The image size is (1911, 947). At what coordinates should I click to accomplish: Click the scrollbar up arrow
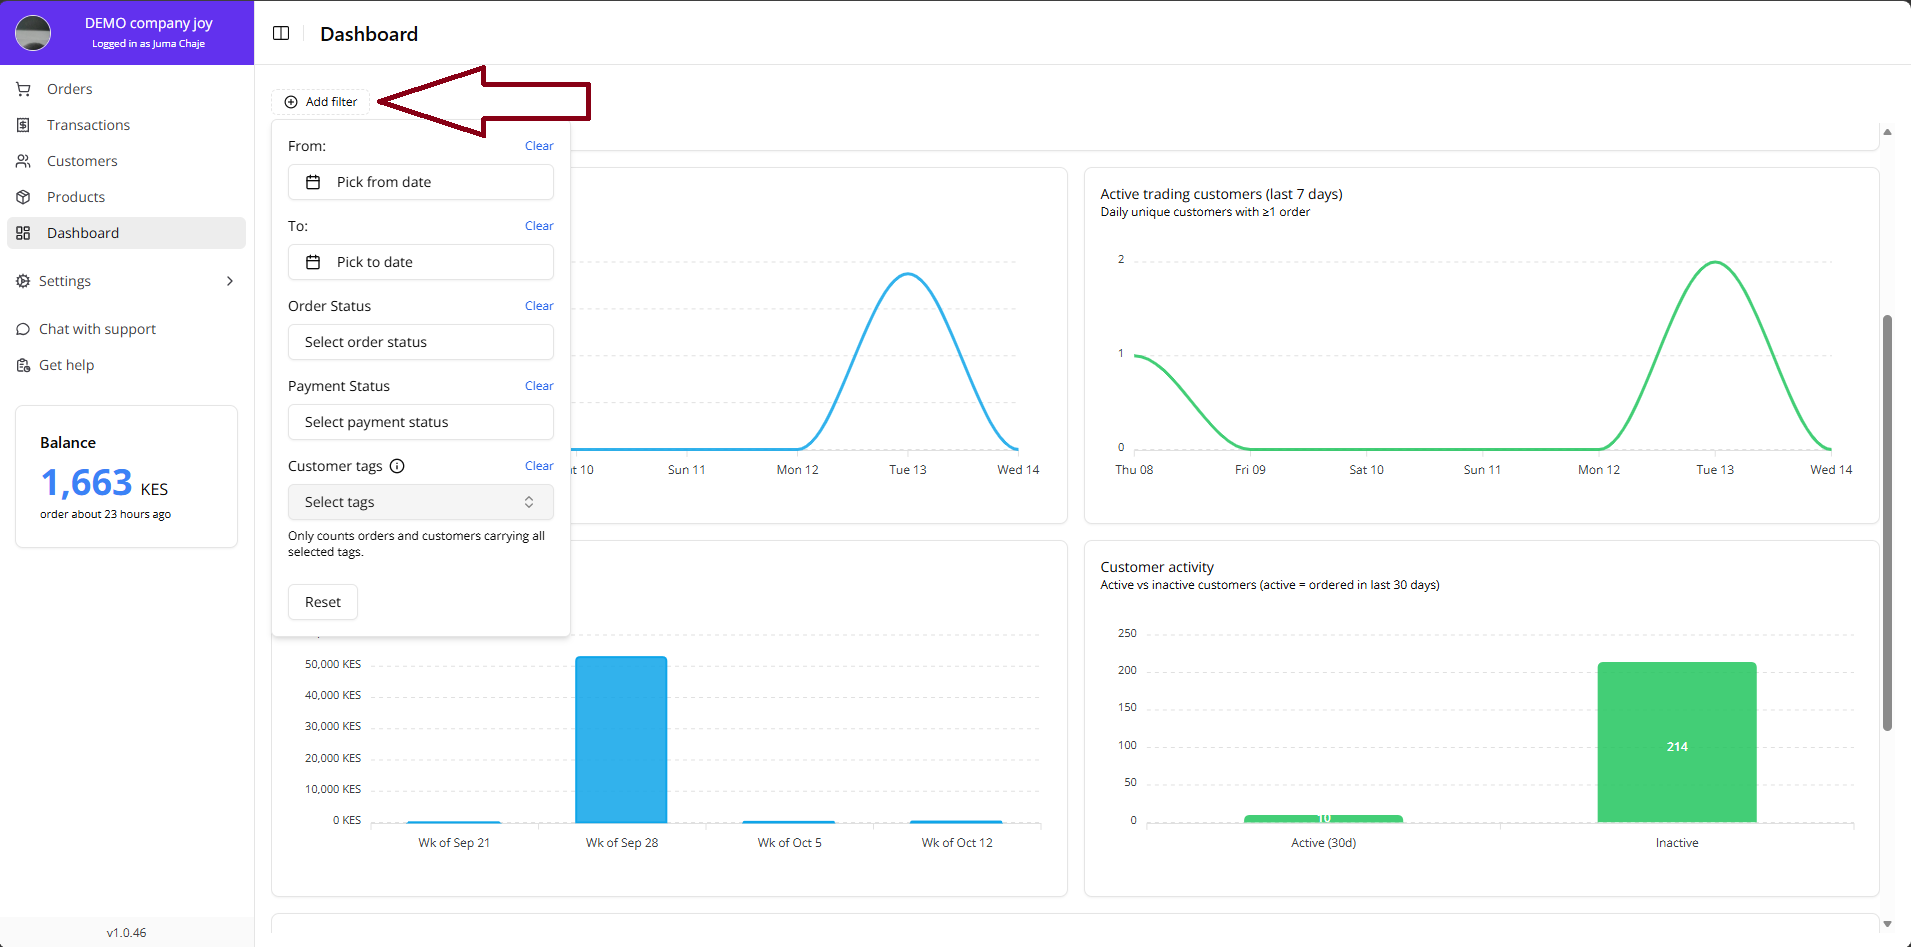click(1887, 132)
